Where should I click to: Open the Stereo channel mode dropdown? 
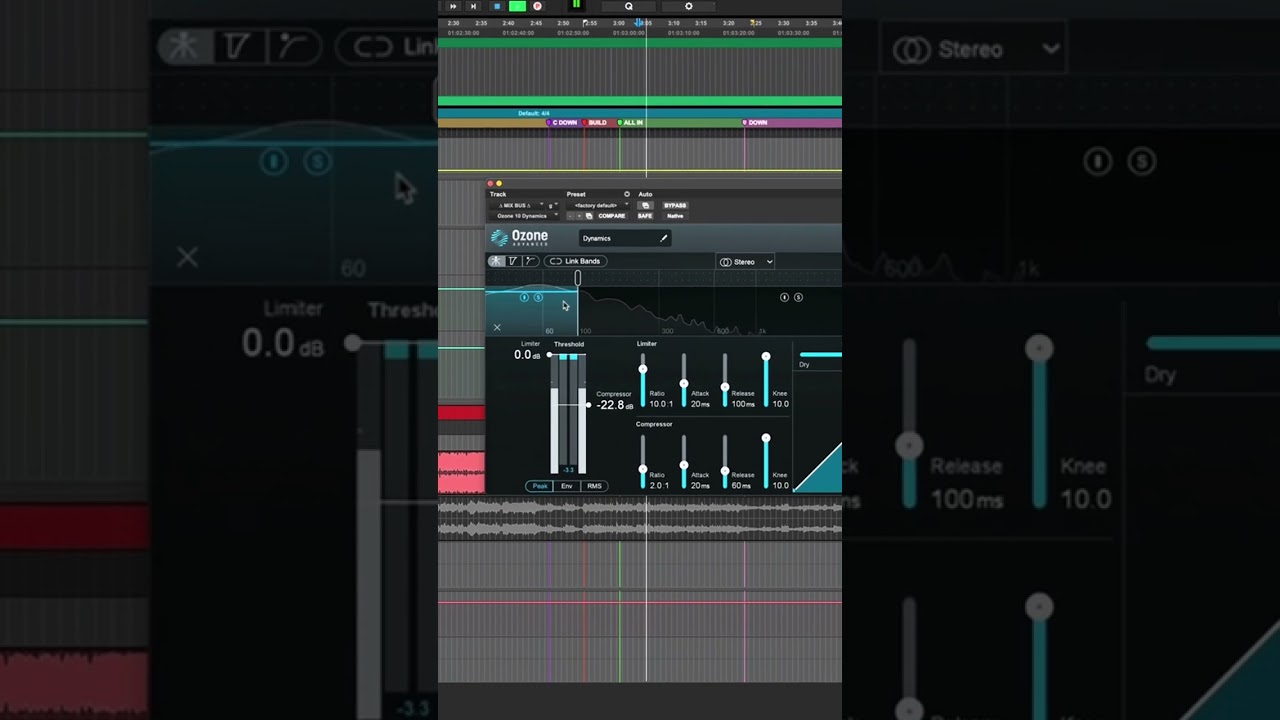746,262
